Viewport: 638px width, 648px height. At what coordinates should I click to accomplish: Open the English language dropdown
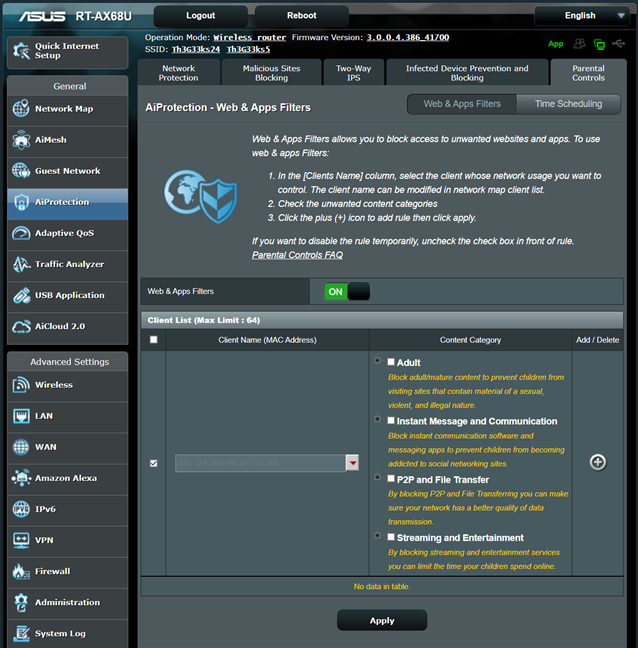(582, 16)
